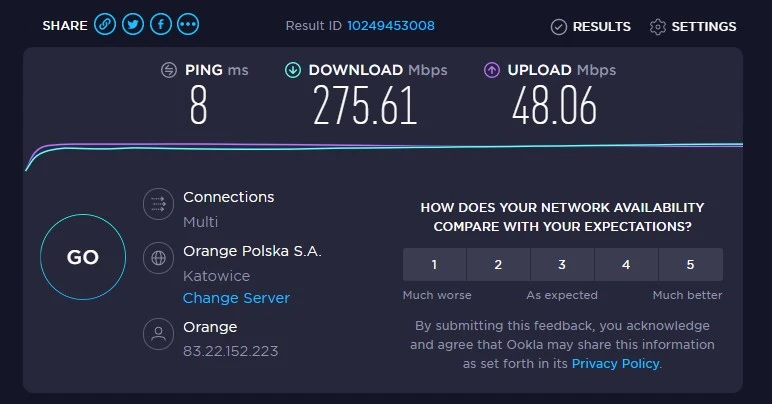772x404 pixels.
Task: Share the result on Twitter
Action: [133, 25]
